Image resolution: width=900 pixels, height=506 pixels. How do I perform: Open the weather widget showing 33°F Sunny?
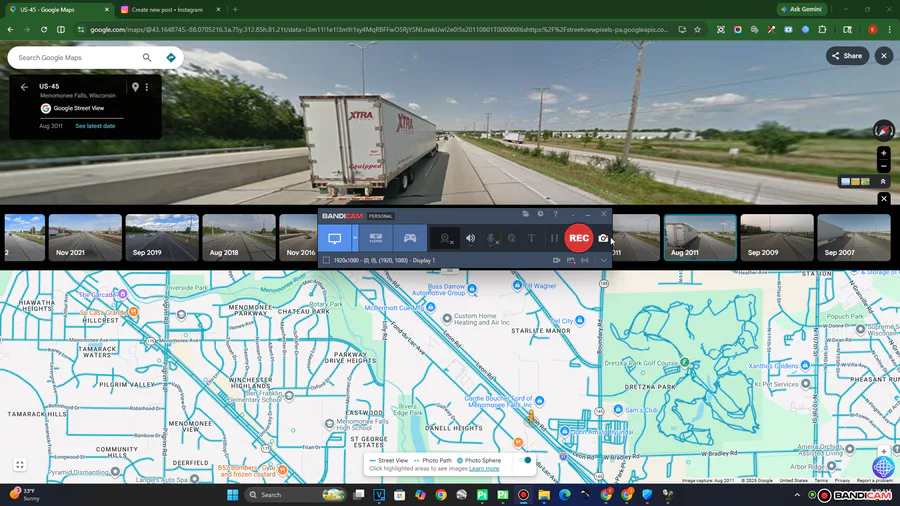click(25, 494)
